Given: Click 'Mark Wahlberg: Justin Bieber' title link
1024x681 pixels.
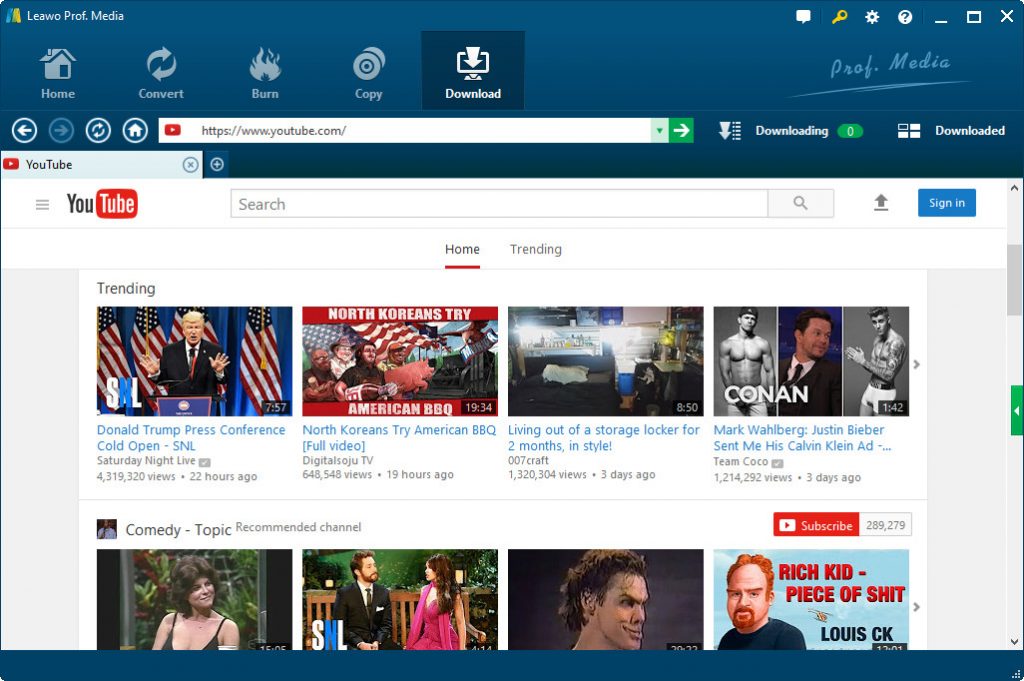Looking at the screenshot, I should 802,437.
